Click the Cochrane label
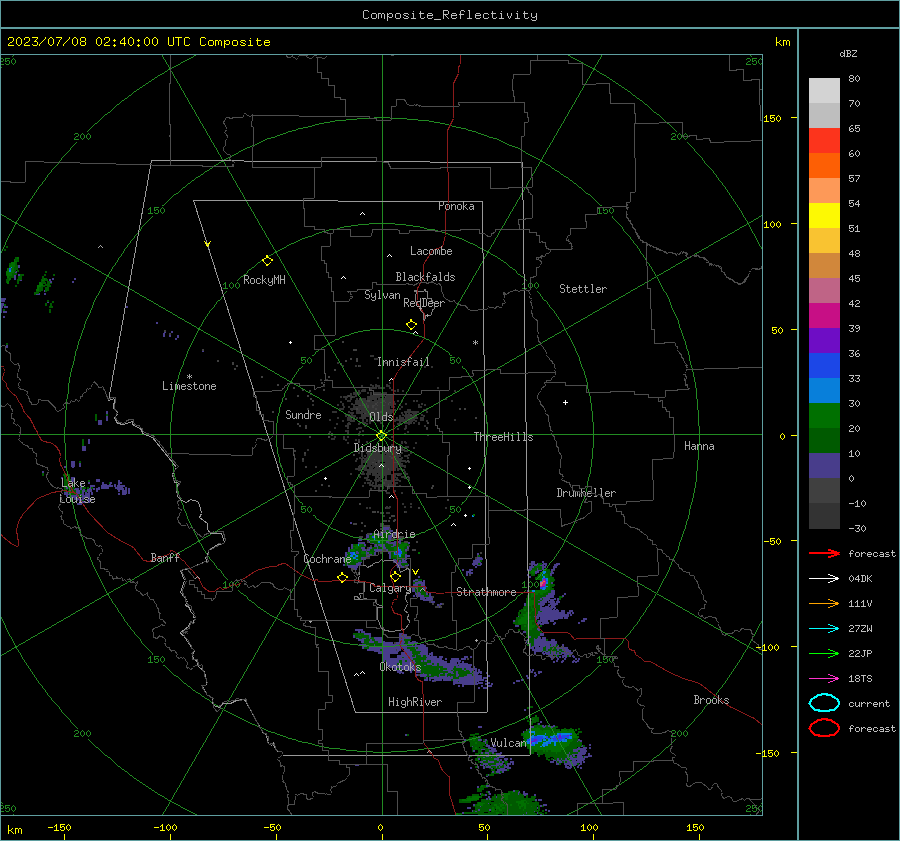900x841 pixels. pos(327,559)
